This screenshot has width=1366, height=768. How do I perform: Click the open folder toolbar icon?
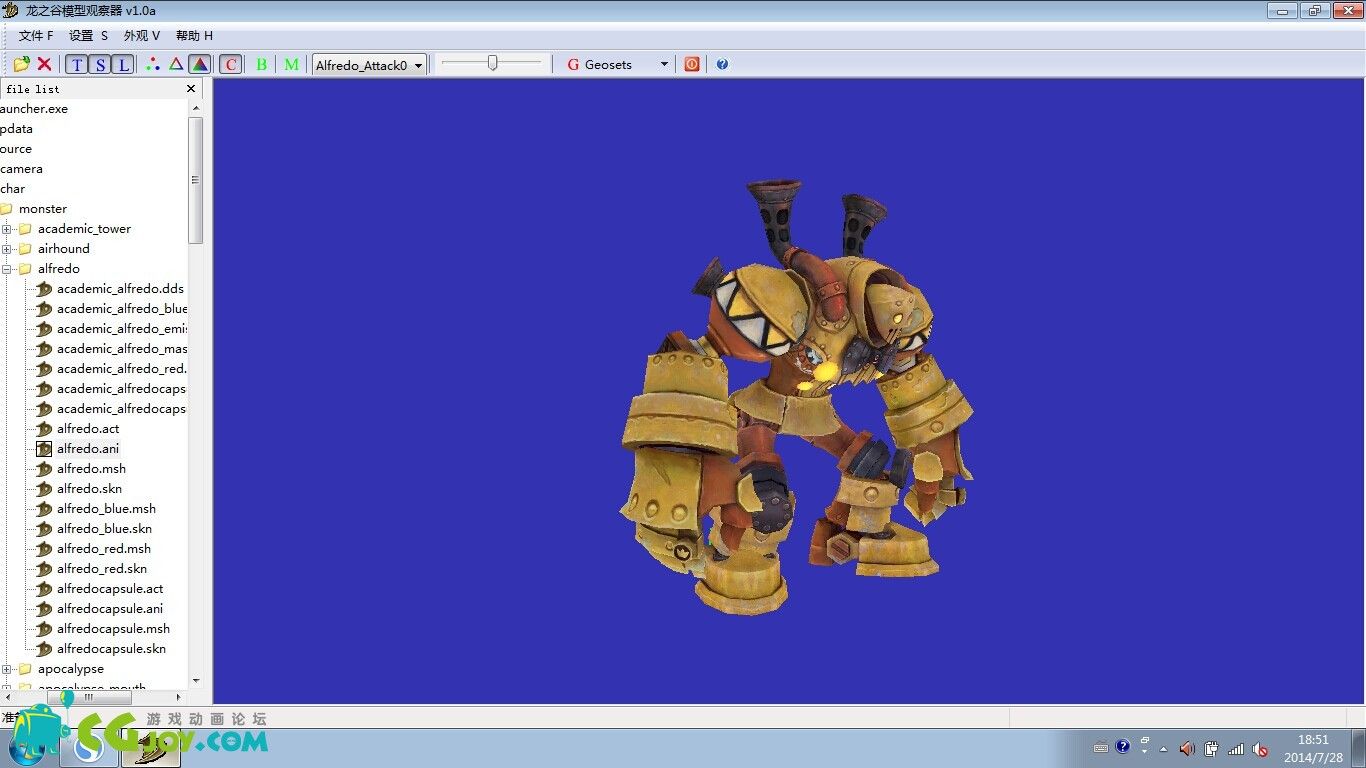[x=21, y=64]
